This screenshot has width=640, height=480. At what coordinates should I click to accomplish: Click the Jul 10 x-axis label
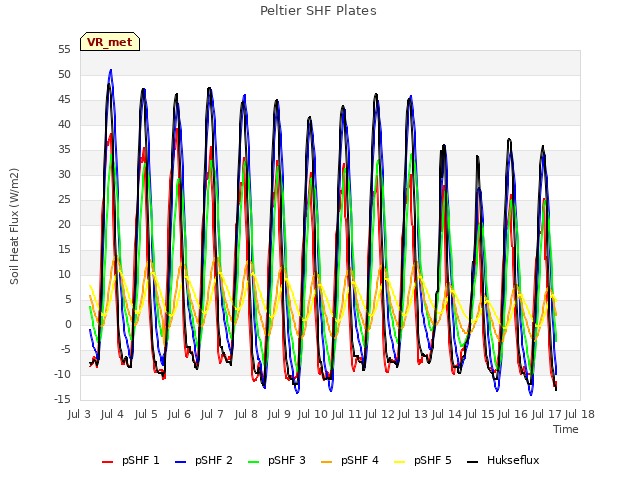[313, 414]
